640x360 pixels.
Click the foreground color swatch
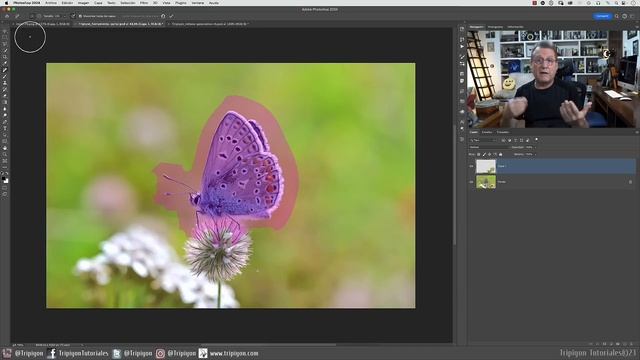tap(4, 179)
